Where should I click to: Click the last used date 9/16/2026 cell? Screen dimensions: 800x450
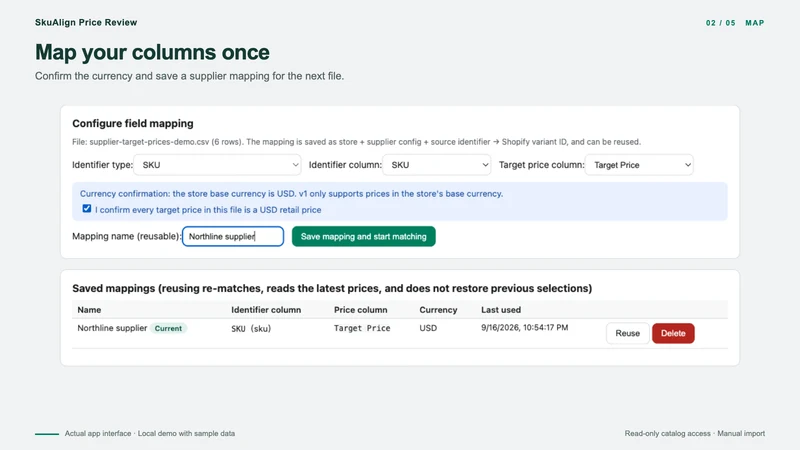click(524, 328)
